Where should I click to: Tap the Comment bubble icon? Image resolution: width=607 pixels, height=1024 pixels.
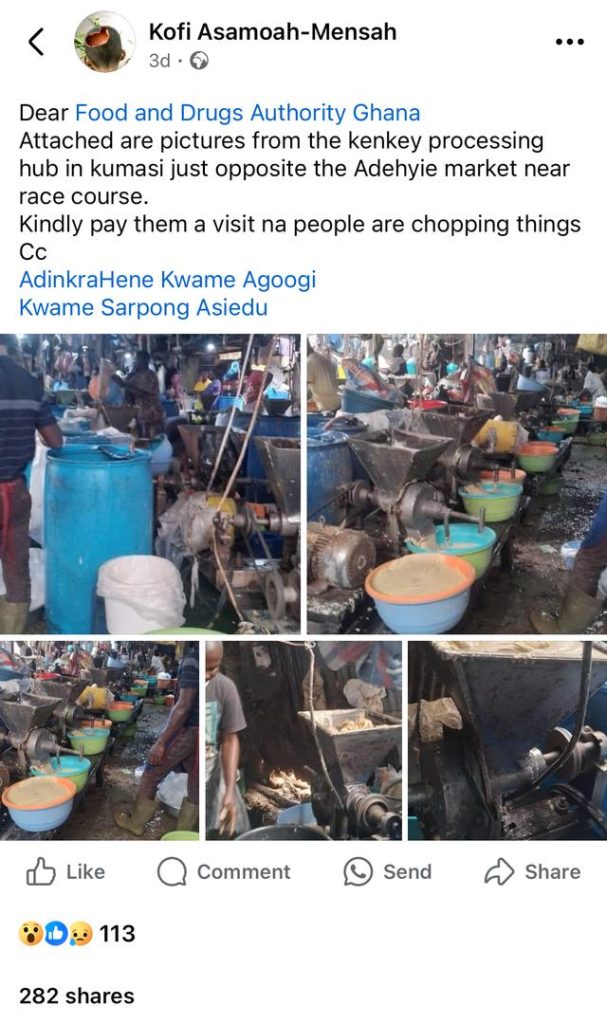click(x=172, y=871)
